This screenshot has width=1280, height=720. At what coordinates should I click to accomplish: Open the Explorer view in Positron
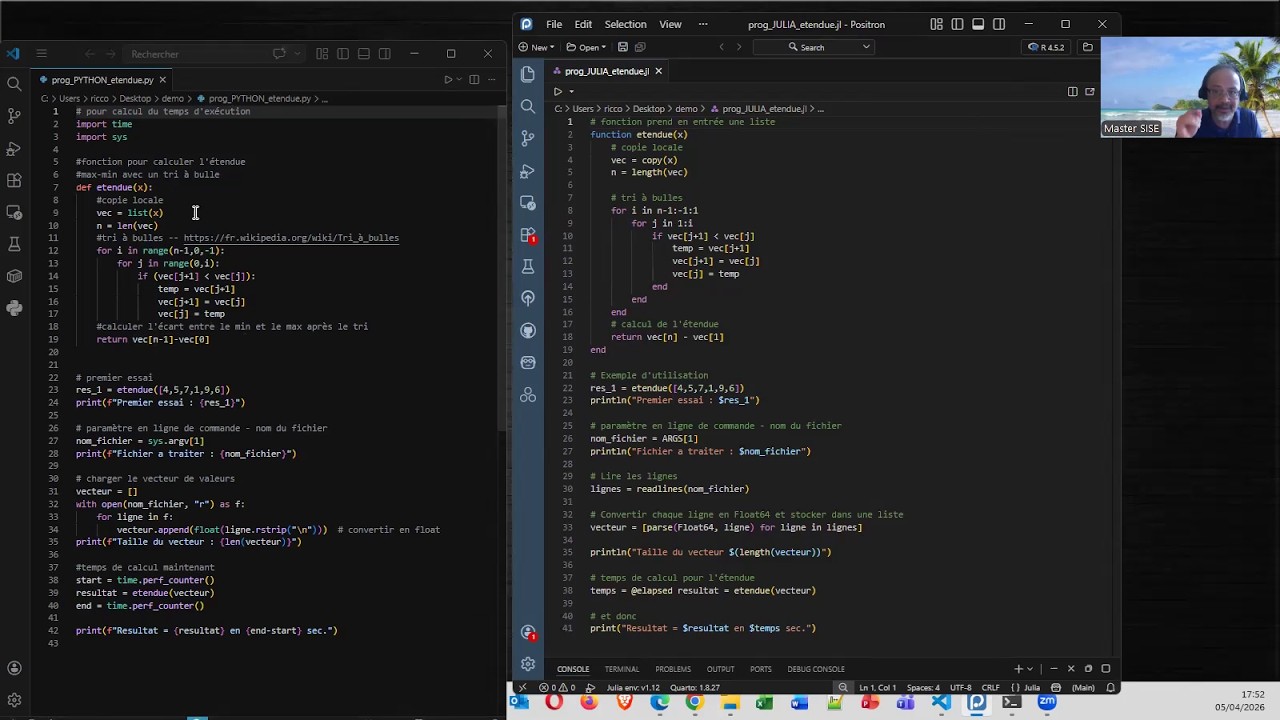pyautogui.click(x=528, y=74)
